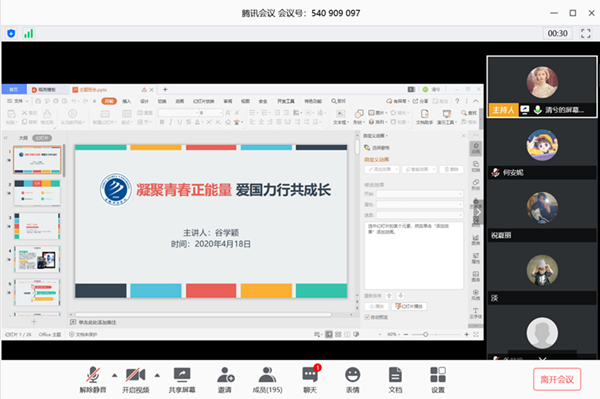Expand the participant list down chevron
Screen dimensions: 600x399
pos(542,358)
